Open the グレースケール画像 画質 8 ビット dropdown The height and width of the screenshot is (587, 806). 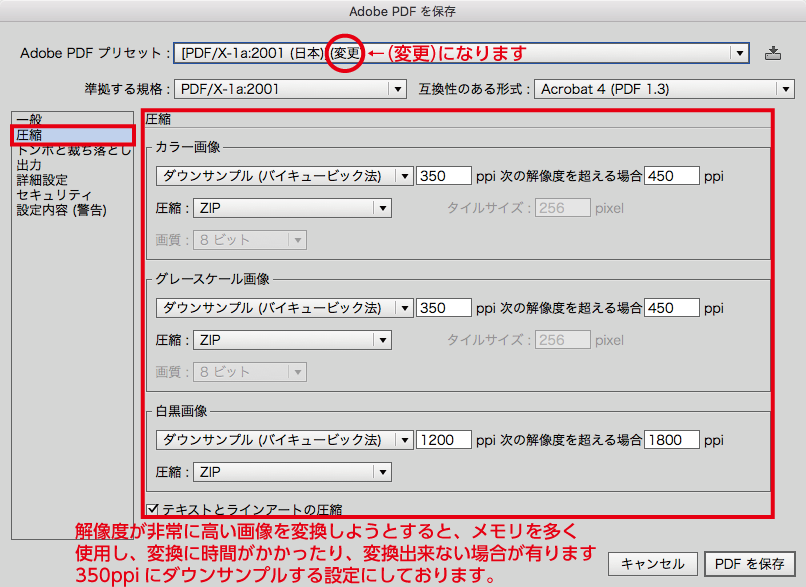(250, 372)
